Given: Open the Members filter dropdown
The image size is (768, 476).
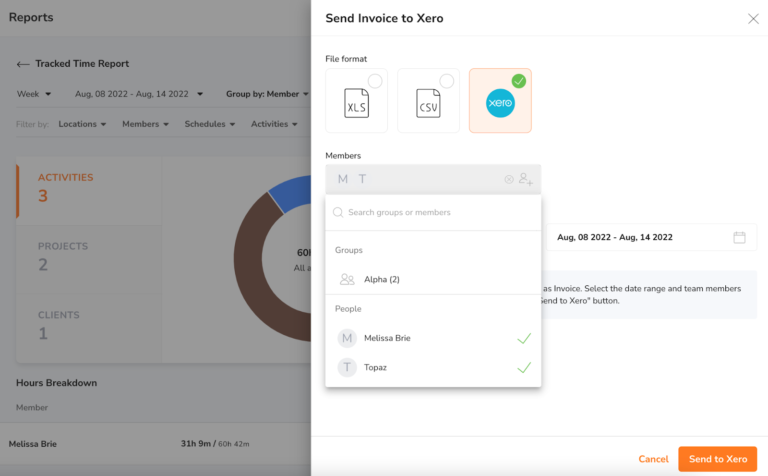Looking at the screenshot, I should (x=145, y=124).
